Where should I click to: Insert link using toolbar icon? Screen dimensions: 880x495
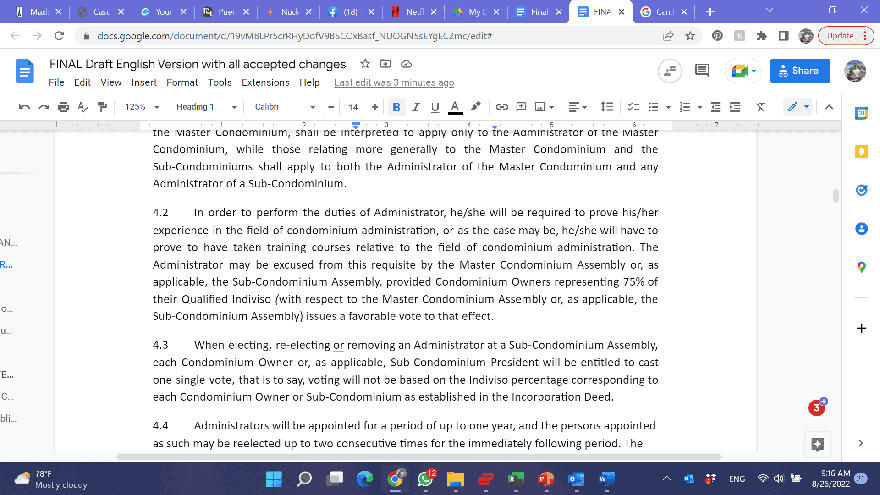point(502,107)
